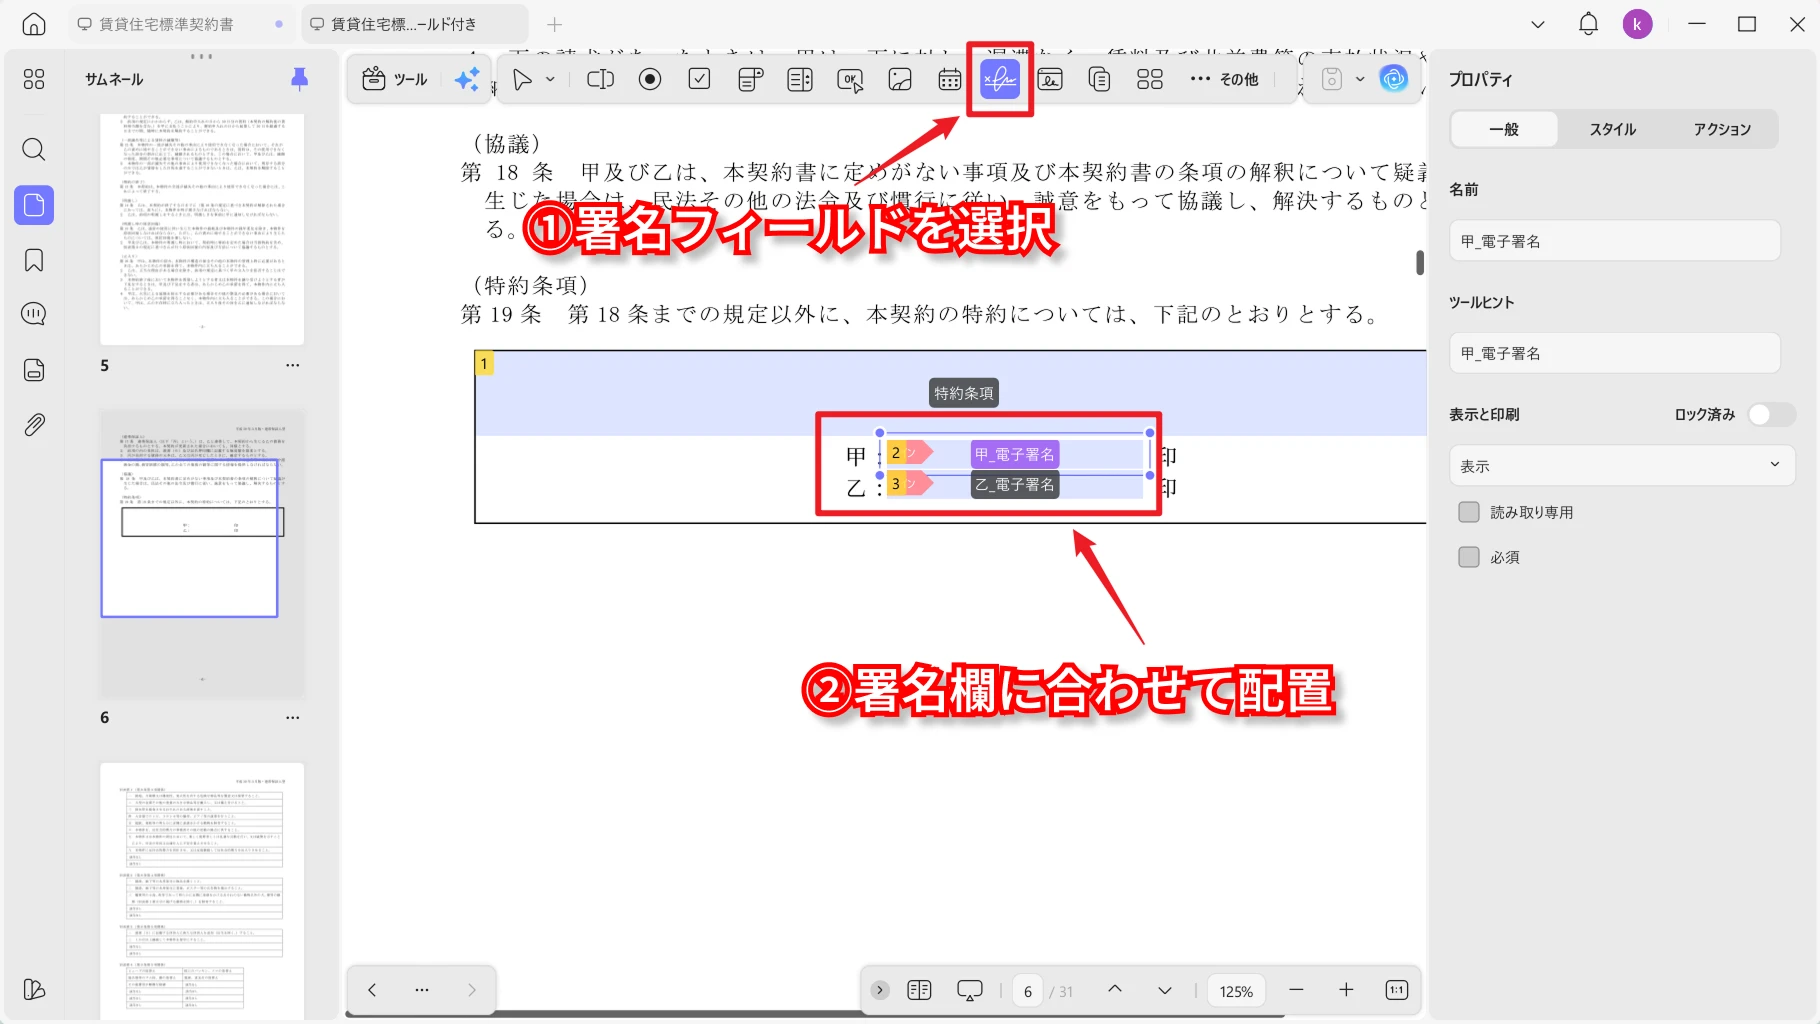
Task: Open the bookmarks panel icon
Action: pyautogui.click(x=34, y=260)
